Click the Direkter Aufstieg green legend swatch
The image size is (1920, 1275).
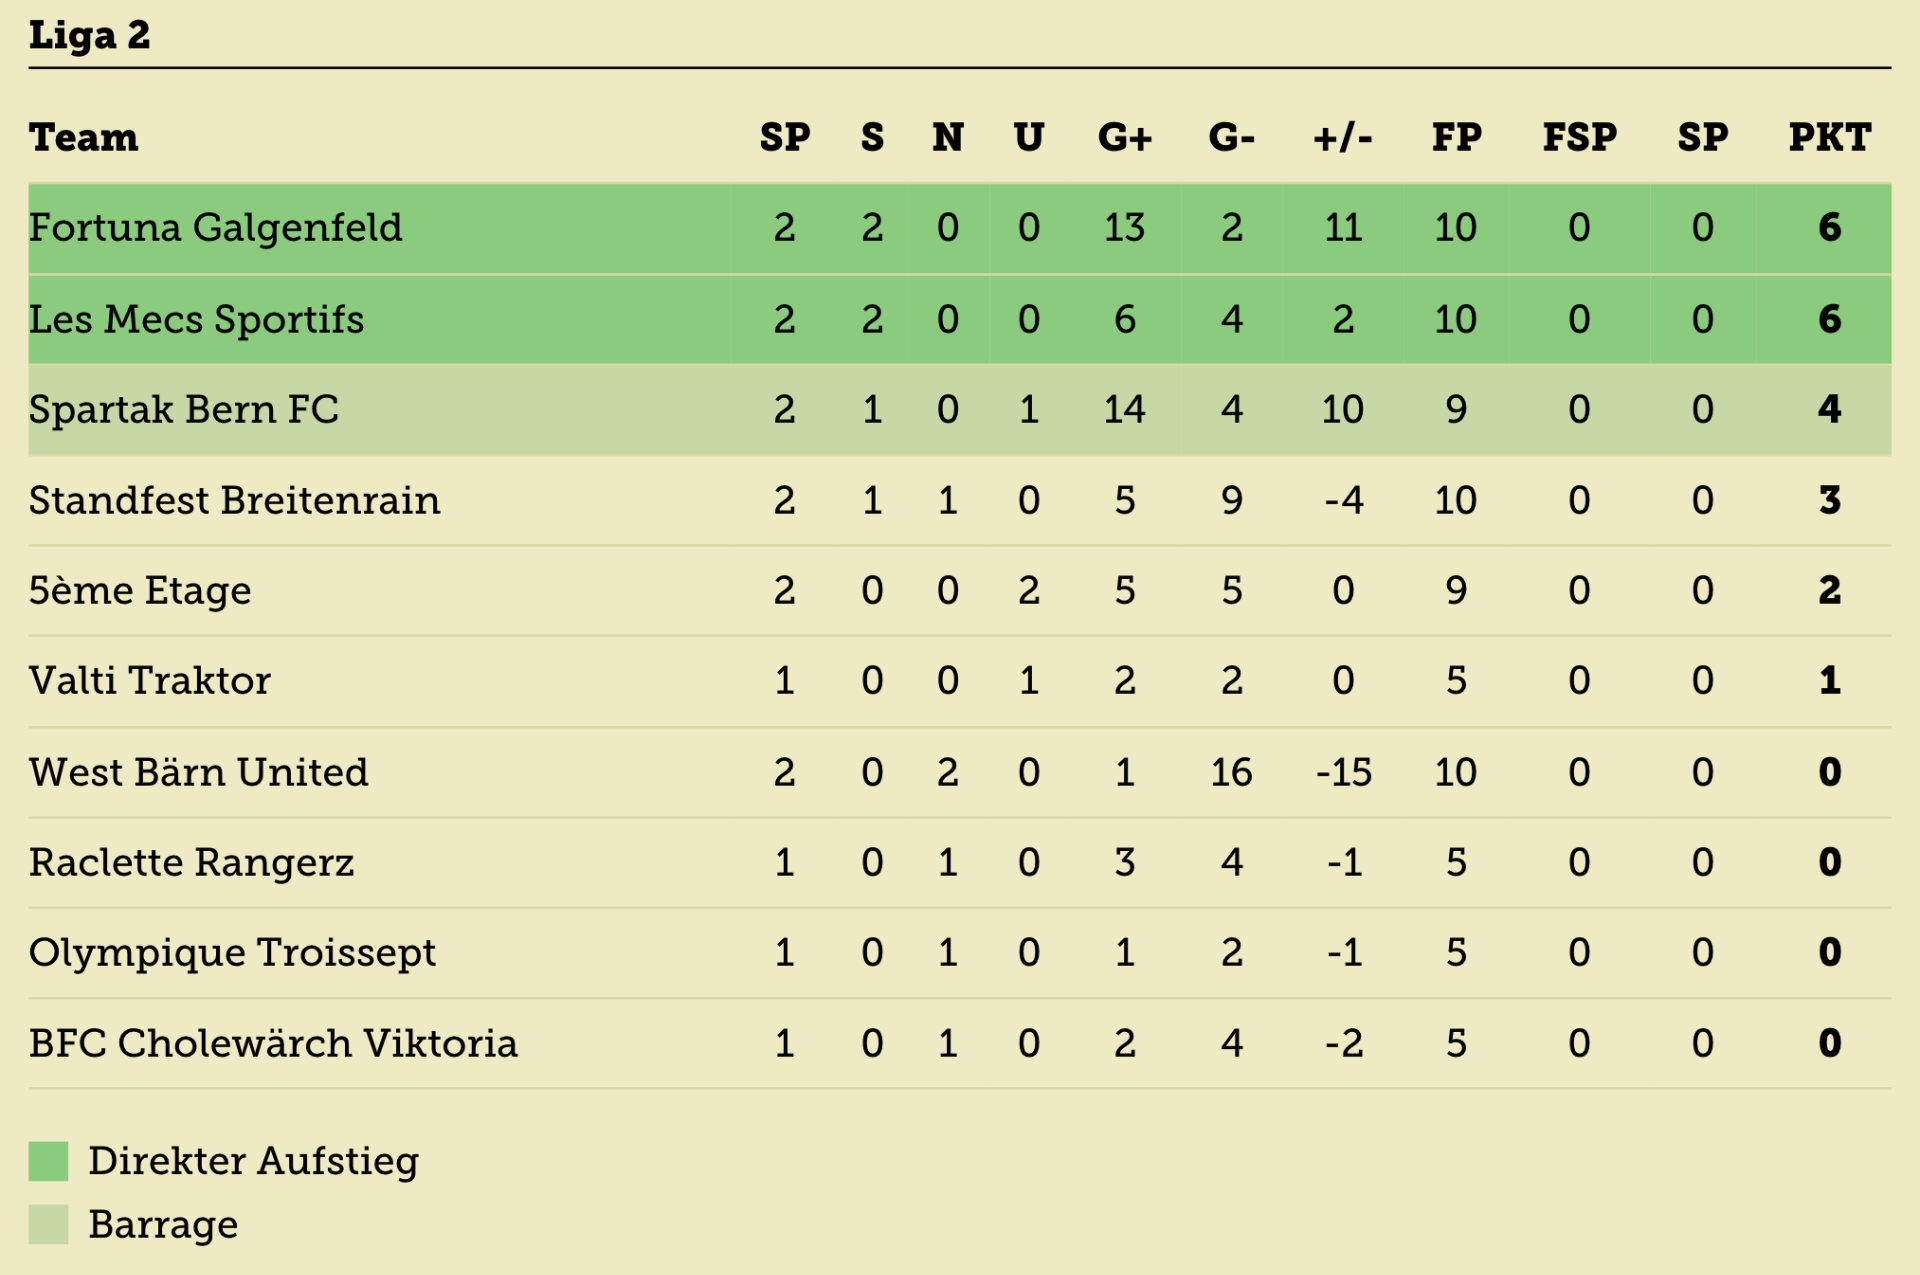click(48, 1161)
